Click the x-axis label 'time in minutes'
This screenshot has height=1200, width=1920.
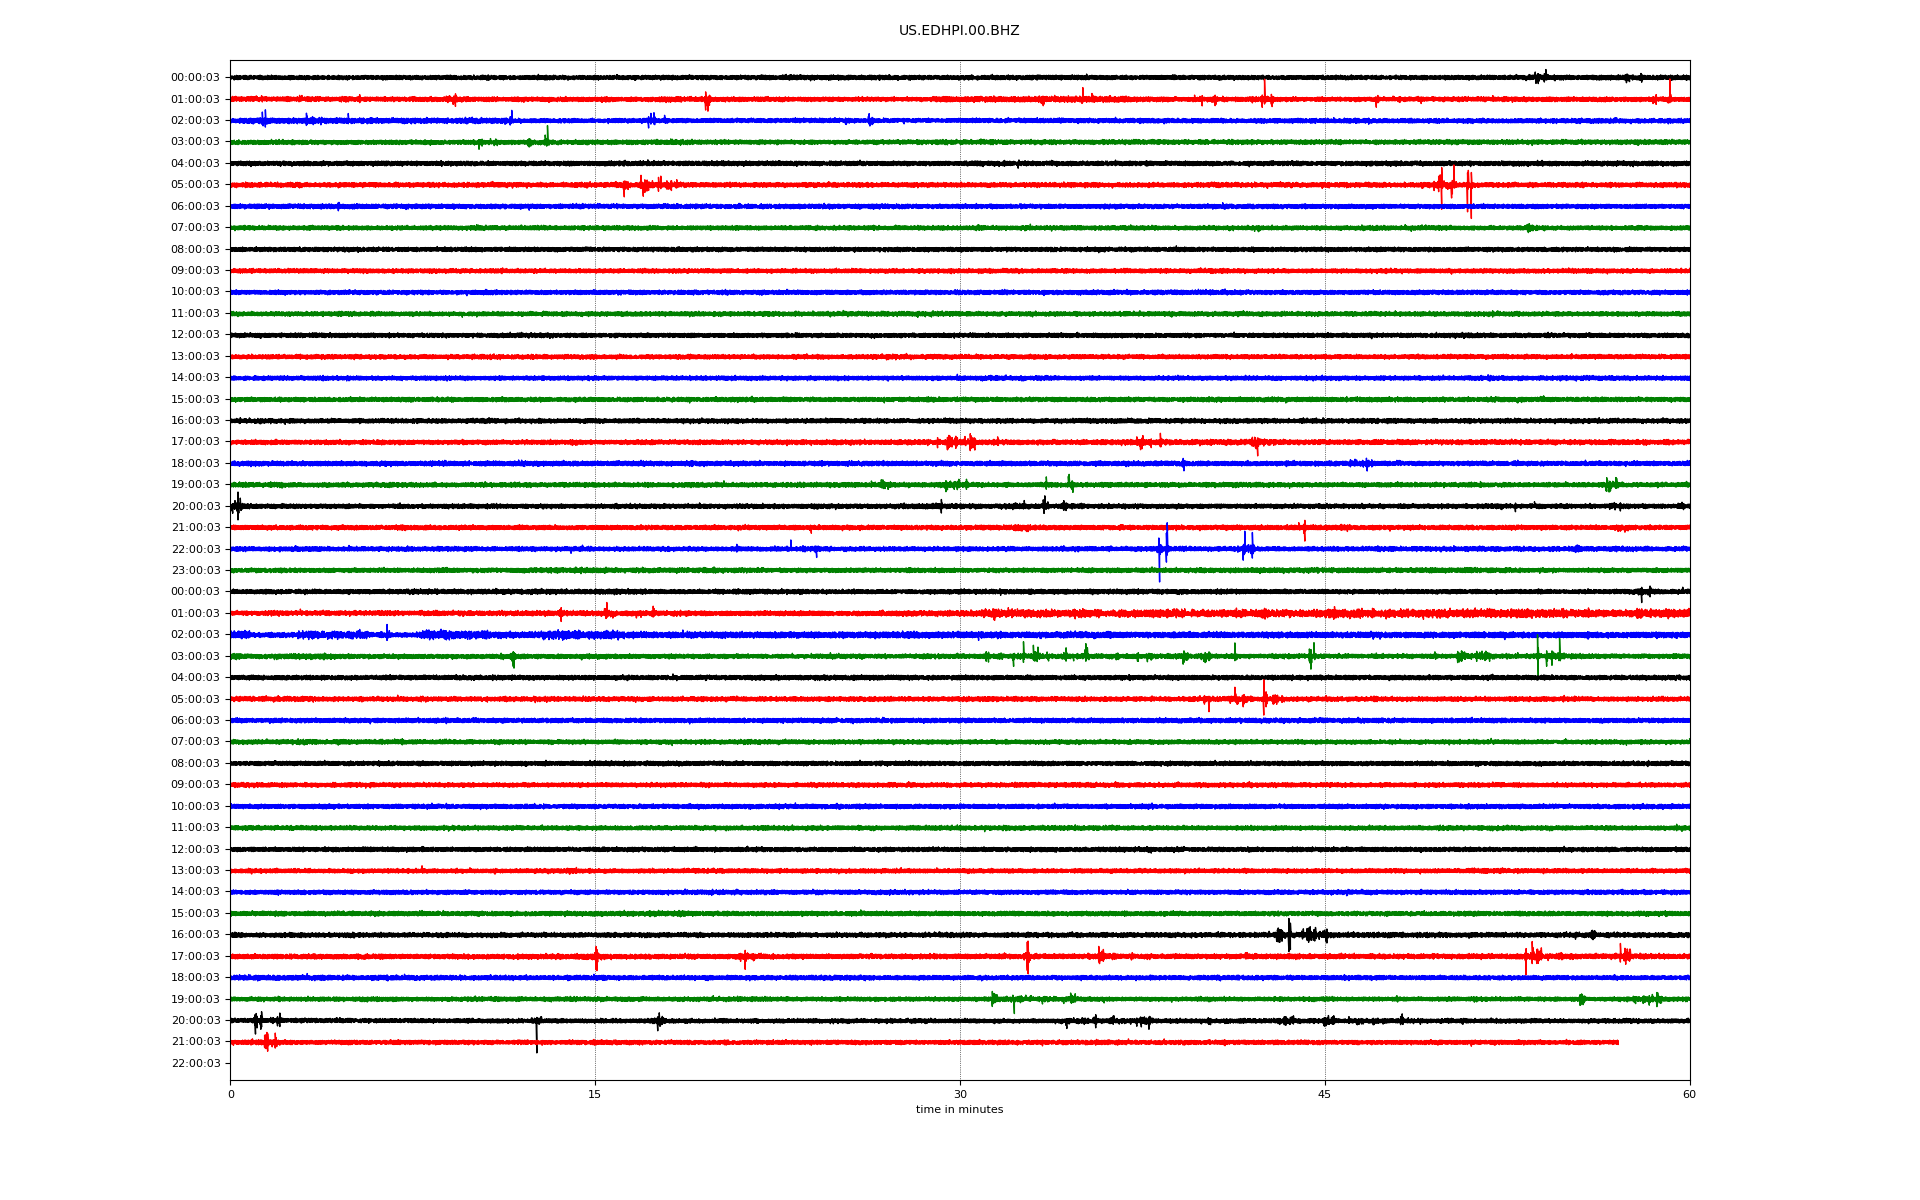(x=959, y=1109)
